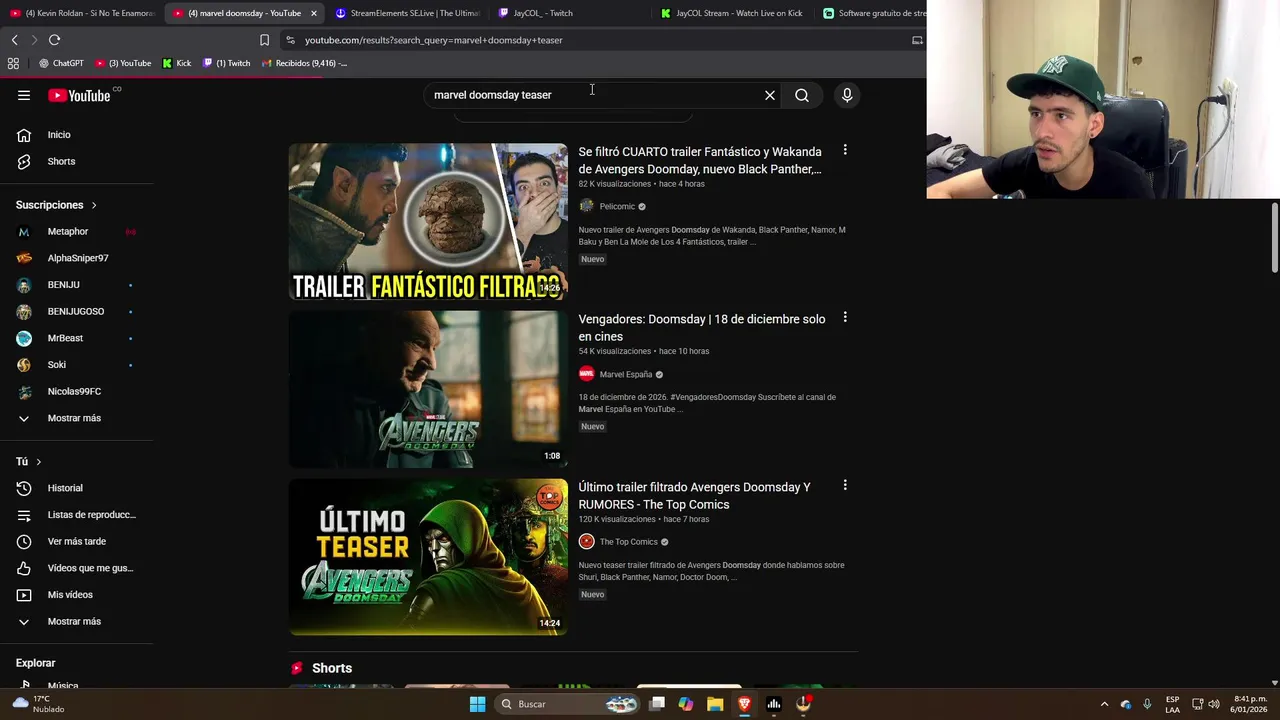This screenshot has width=1280, height=720.
Task: Open the taskbar volume speaker icon
Action: [1213, 704]
